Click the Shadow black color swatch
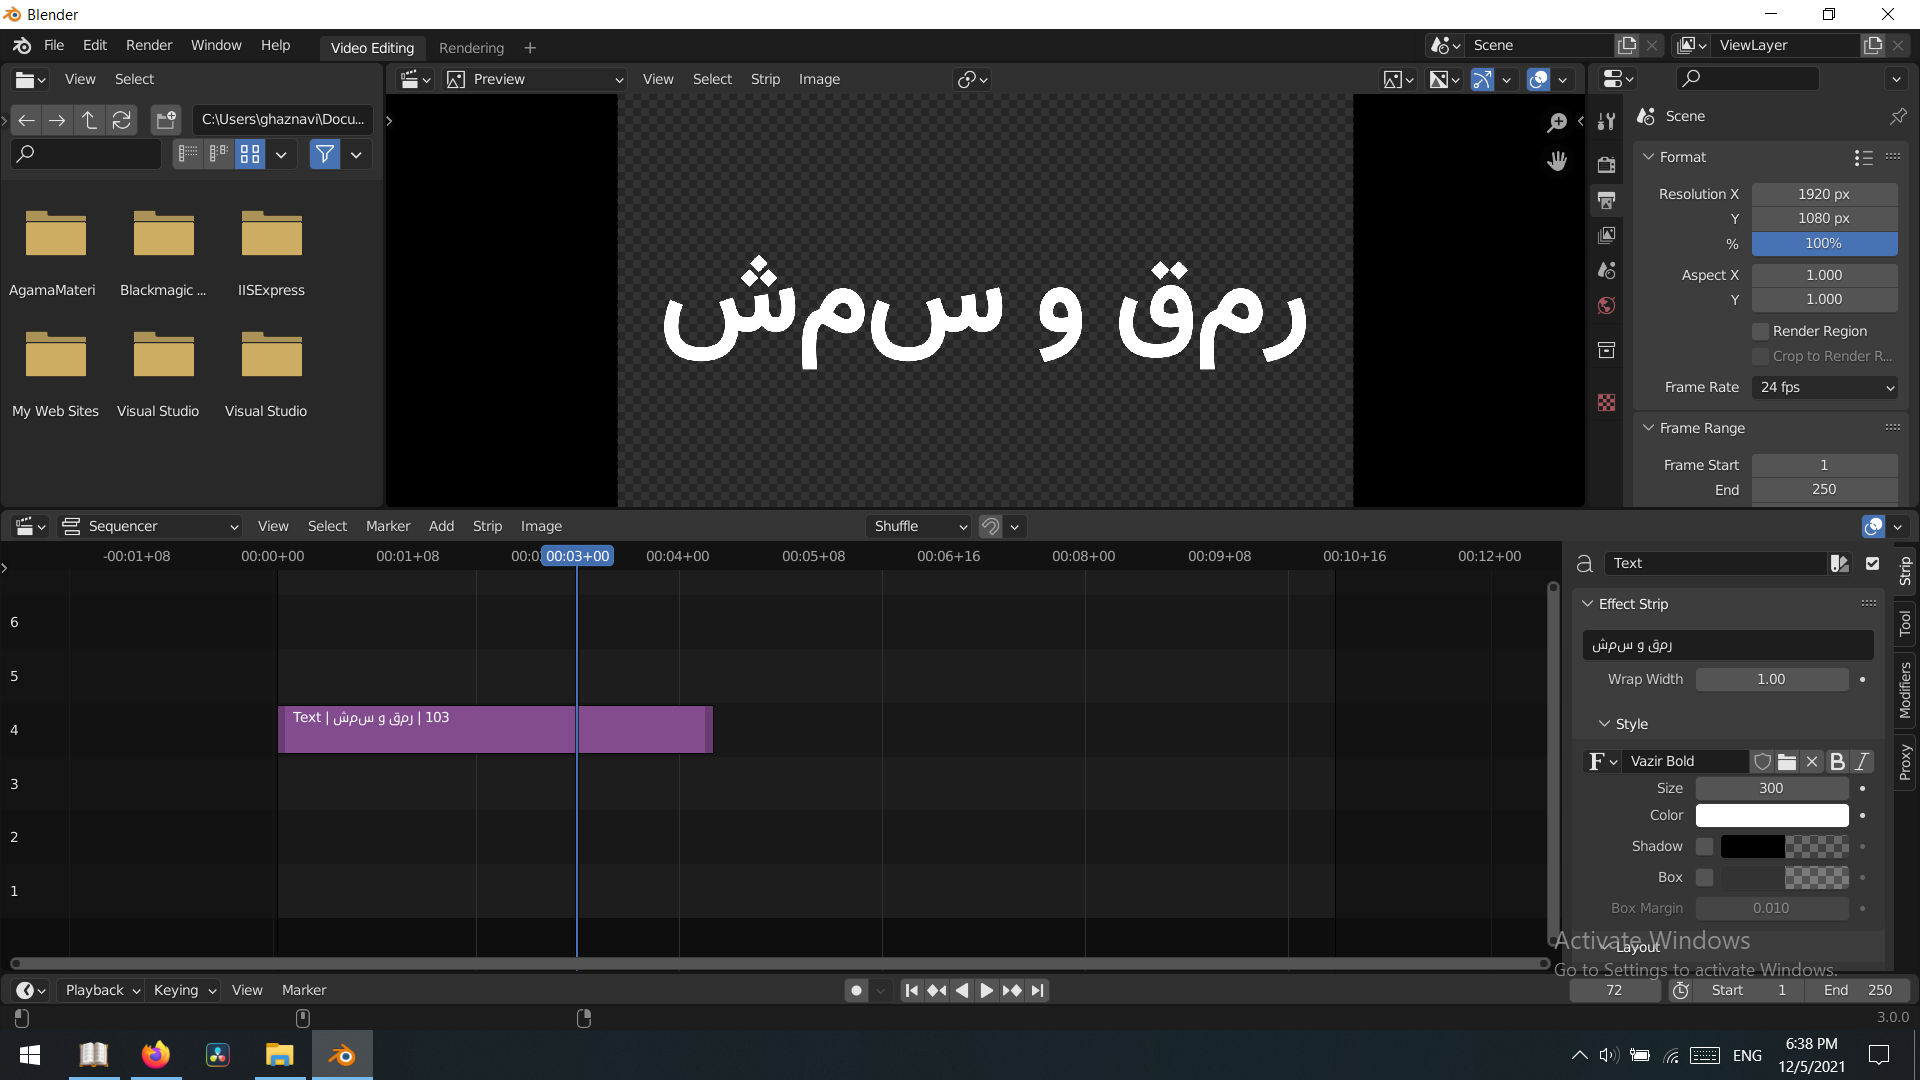Screen dimensions: 1920x1080 click(x=1752, y=847)
